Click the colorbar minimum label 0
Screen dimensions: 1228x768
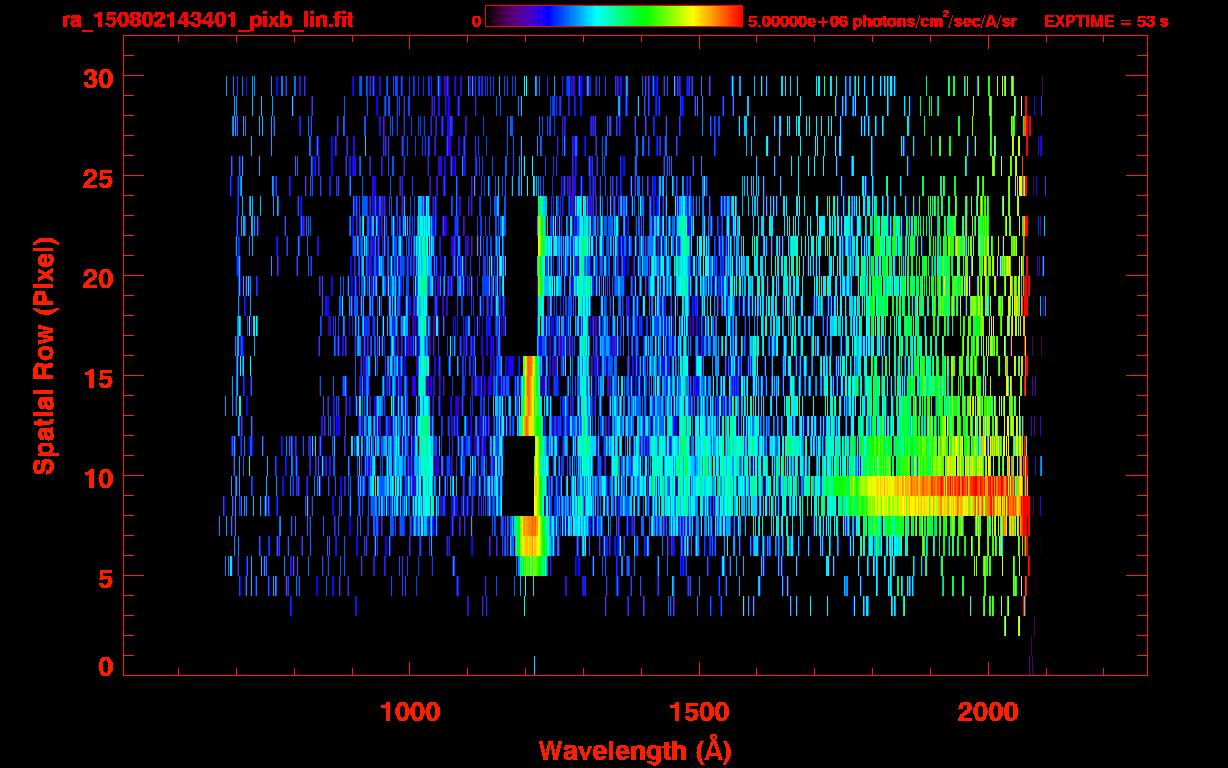[x=476, y=21]
